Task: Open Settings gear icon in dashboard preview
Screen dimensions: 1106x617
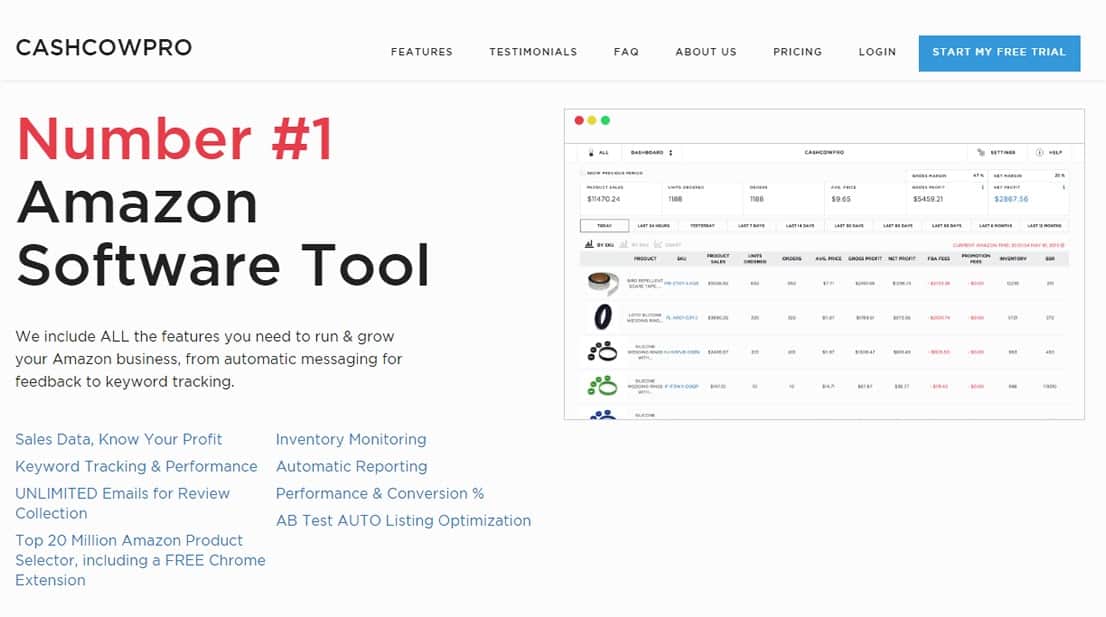Action: click(x=980, y=153)
